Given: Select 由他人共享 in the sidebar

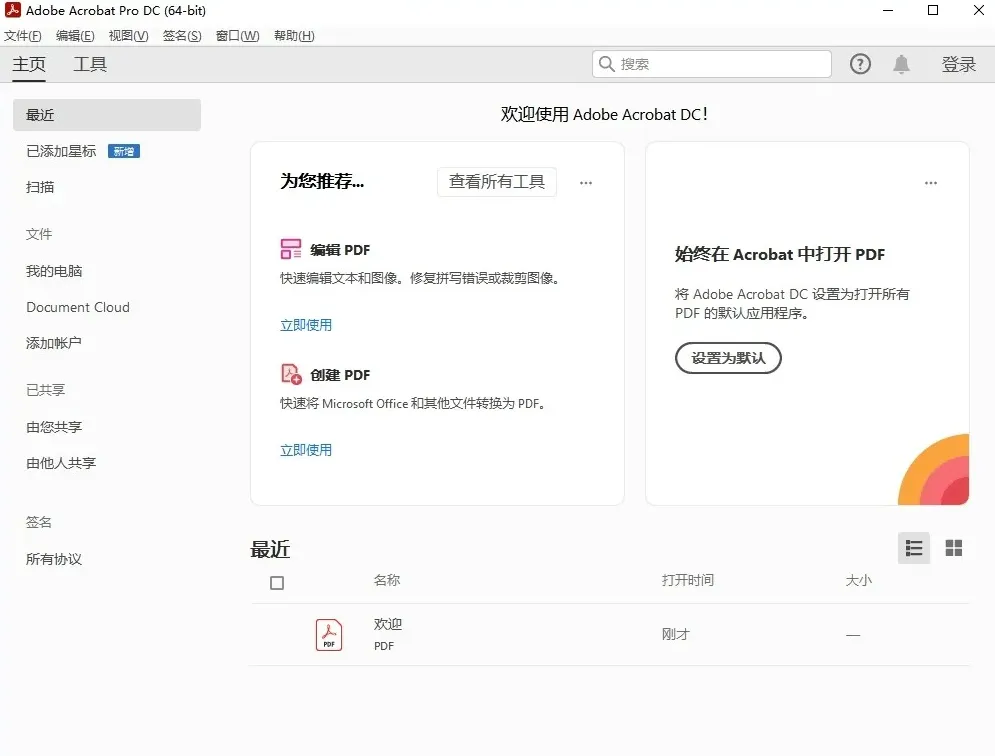Looking at the screenshot, I should click(61, 463).
